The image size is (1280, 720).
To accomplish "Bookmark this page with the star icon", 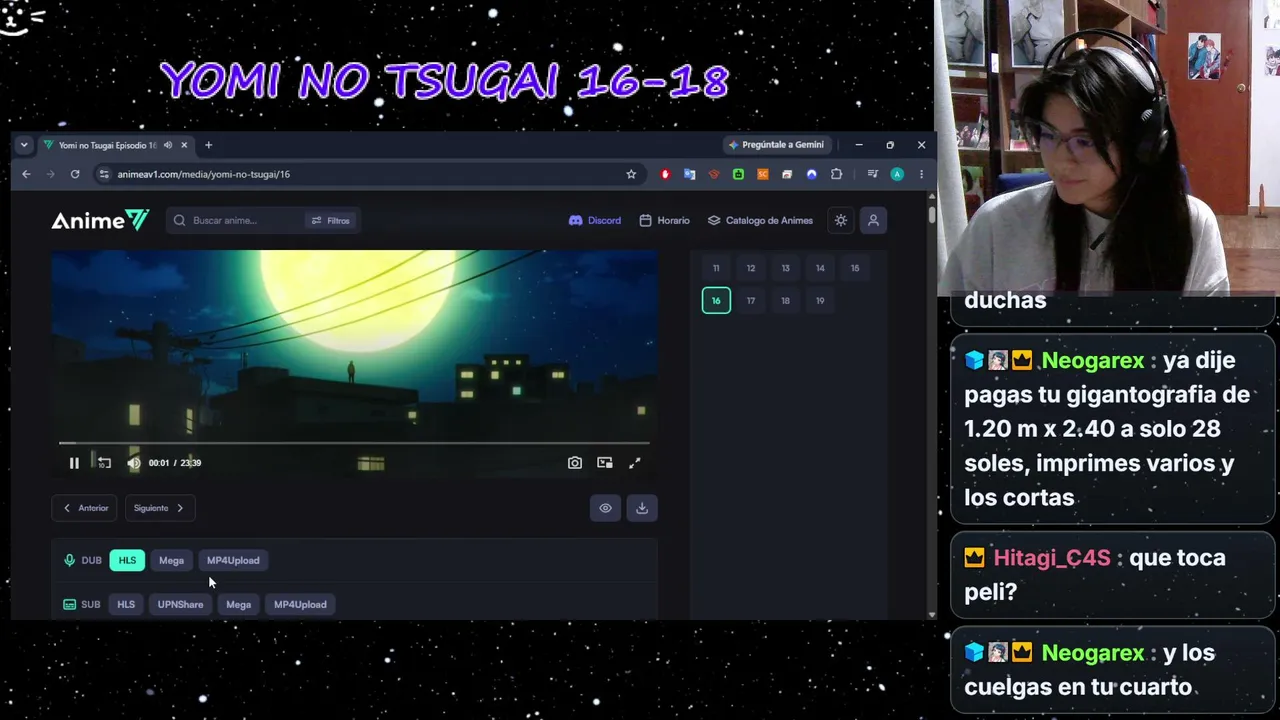I will pos(631,174).
